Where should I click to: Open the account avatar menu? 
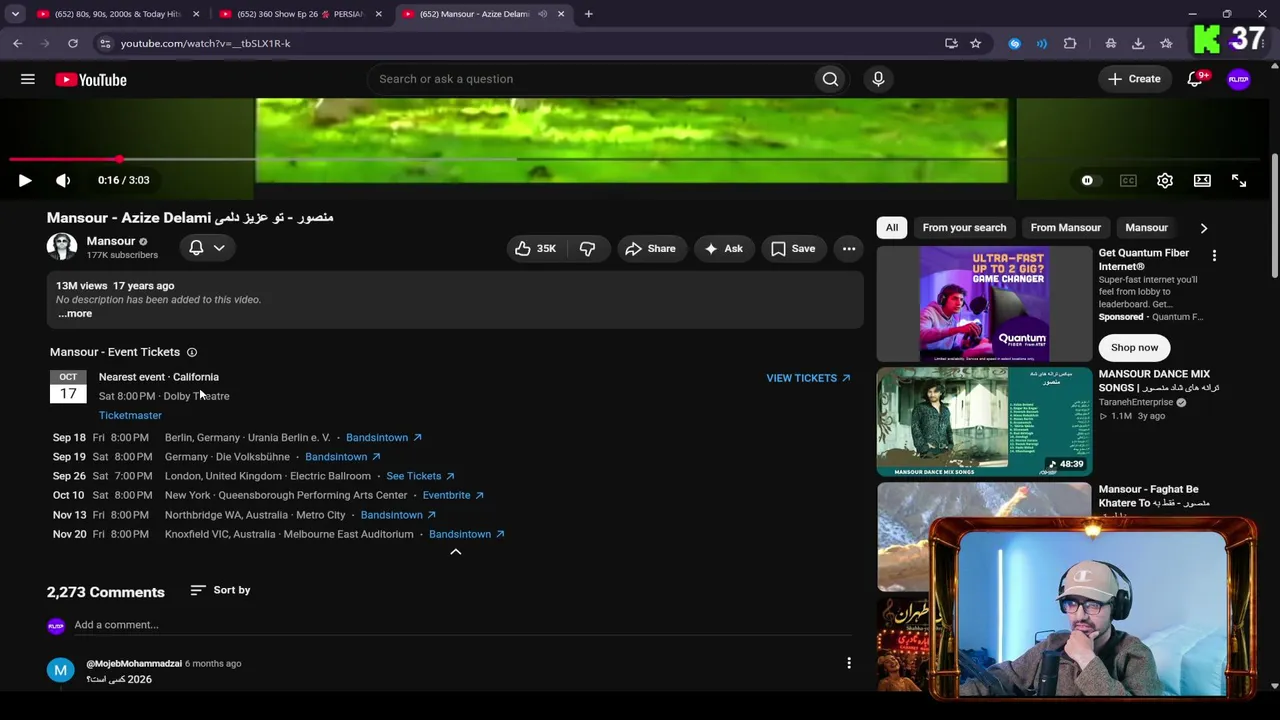click(x=1238, y=79)
